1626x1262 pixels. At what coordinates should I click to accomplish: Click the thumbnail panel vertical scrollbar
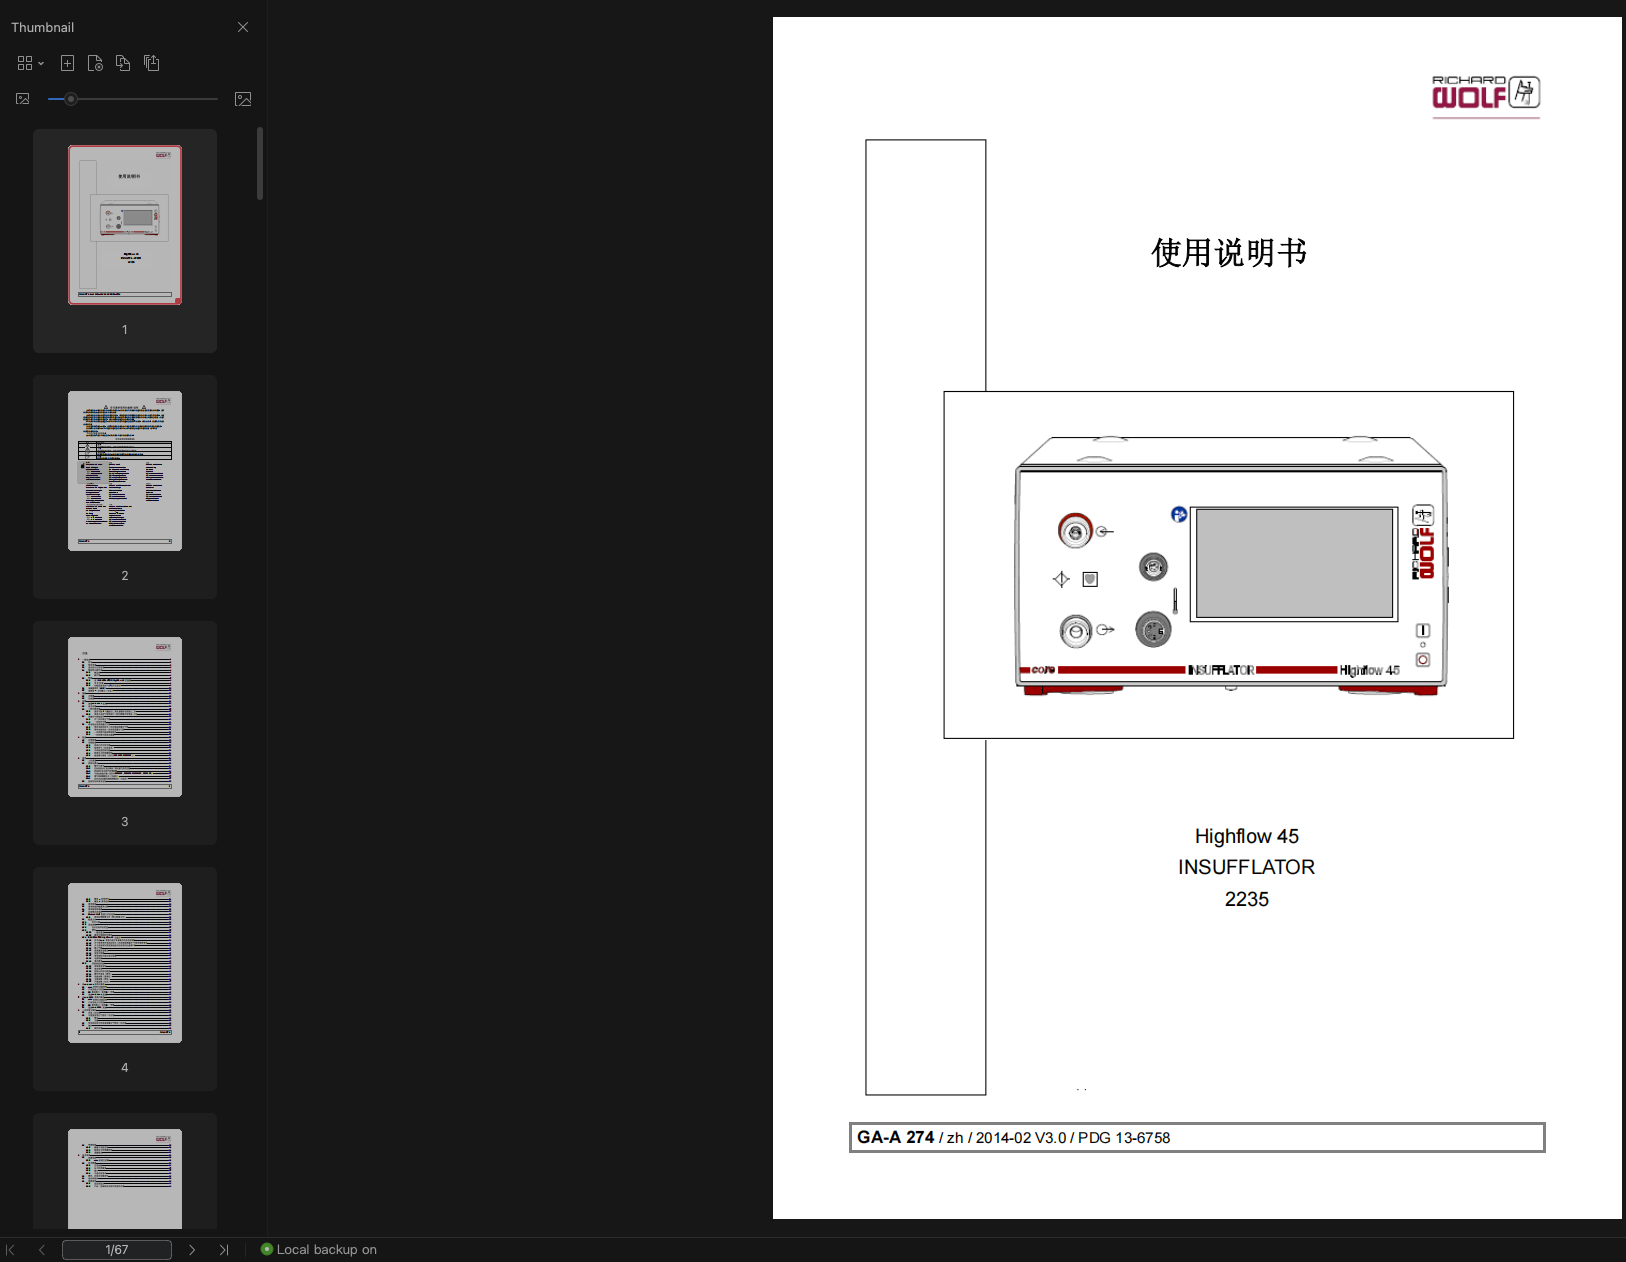click(260, 163)
